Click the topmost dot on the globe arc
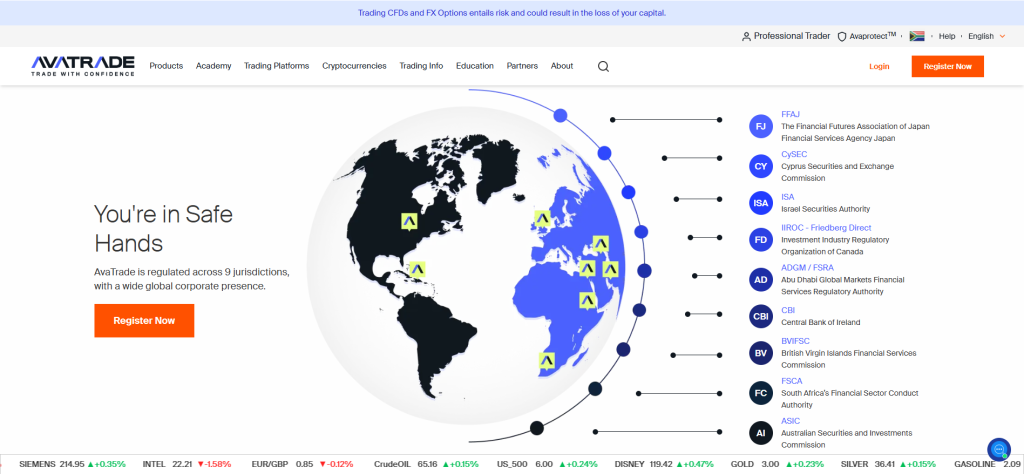The height and width of the screenshot is (474, 1024). [x=560, y=116]
